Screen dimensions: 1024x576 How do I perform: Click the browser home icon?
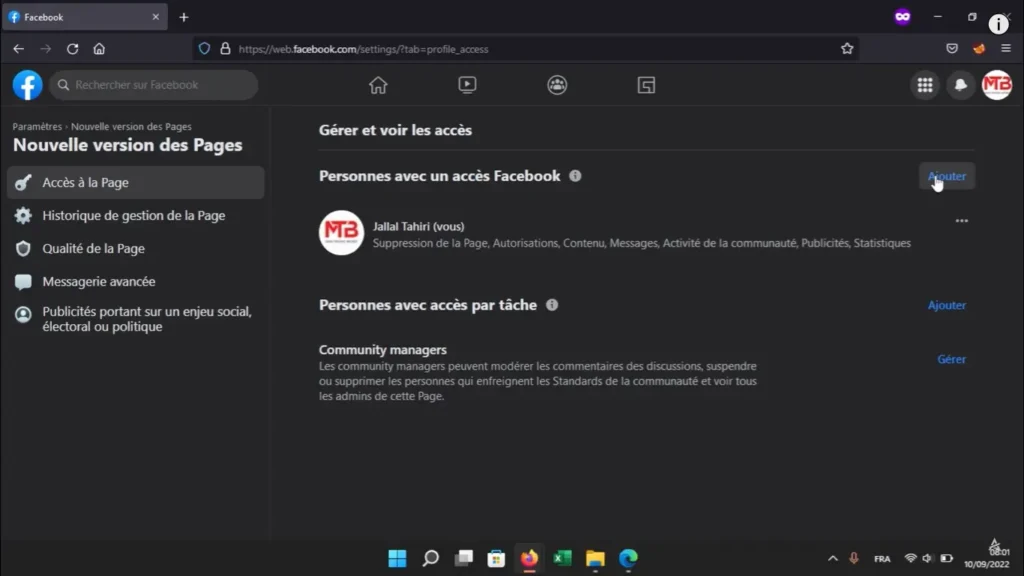99,49
